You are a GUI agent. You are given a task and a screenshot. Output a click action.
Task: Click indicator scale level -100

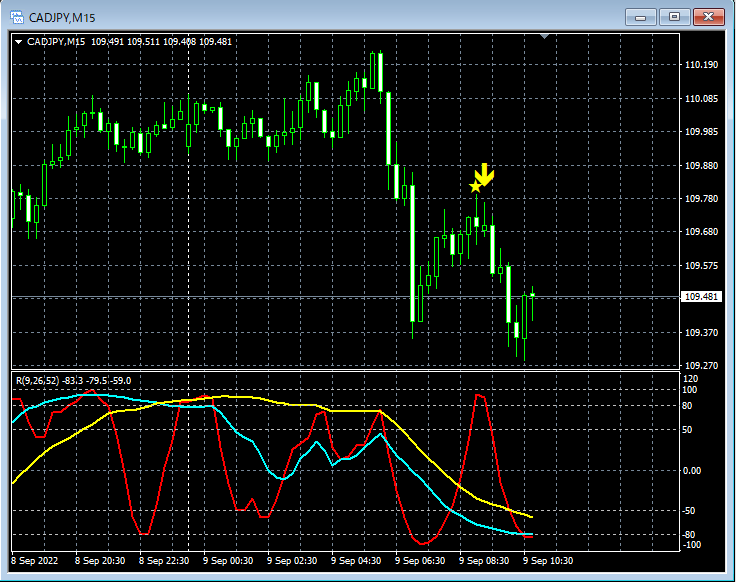coord(691,545)
